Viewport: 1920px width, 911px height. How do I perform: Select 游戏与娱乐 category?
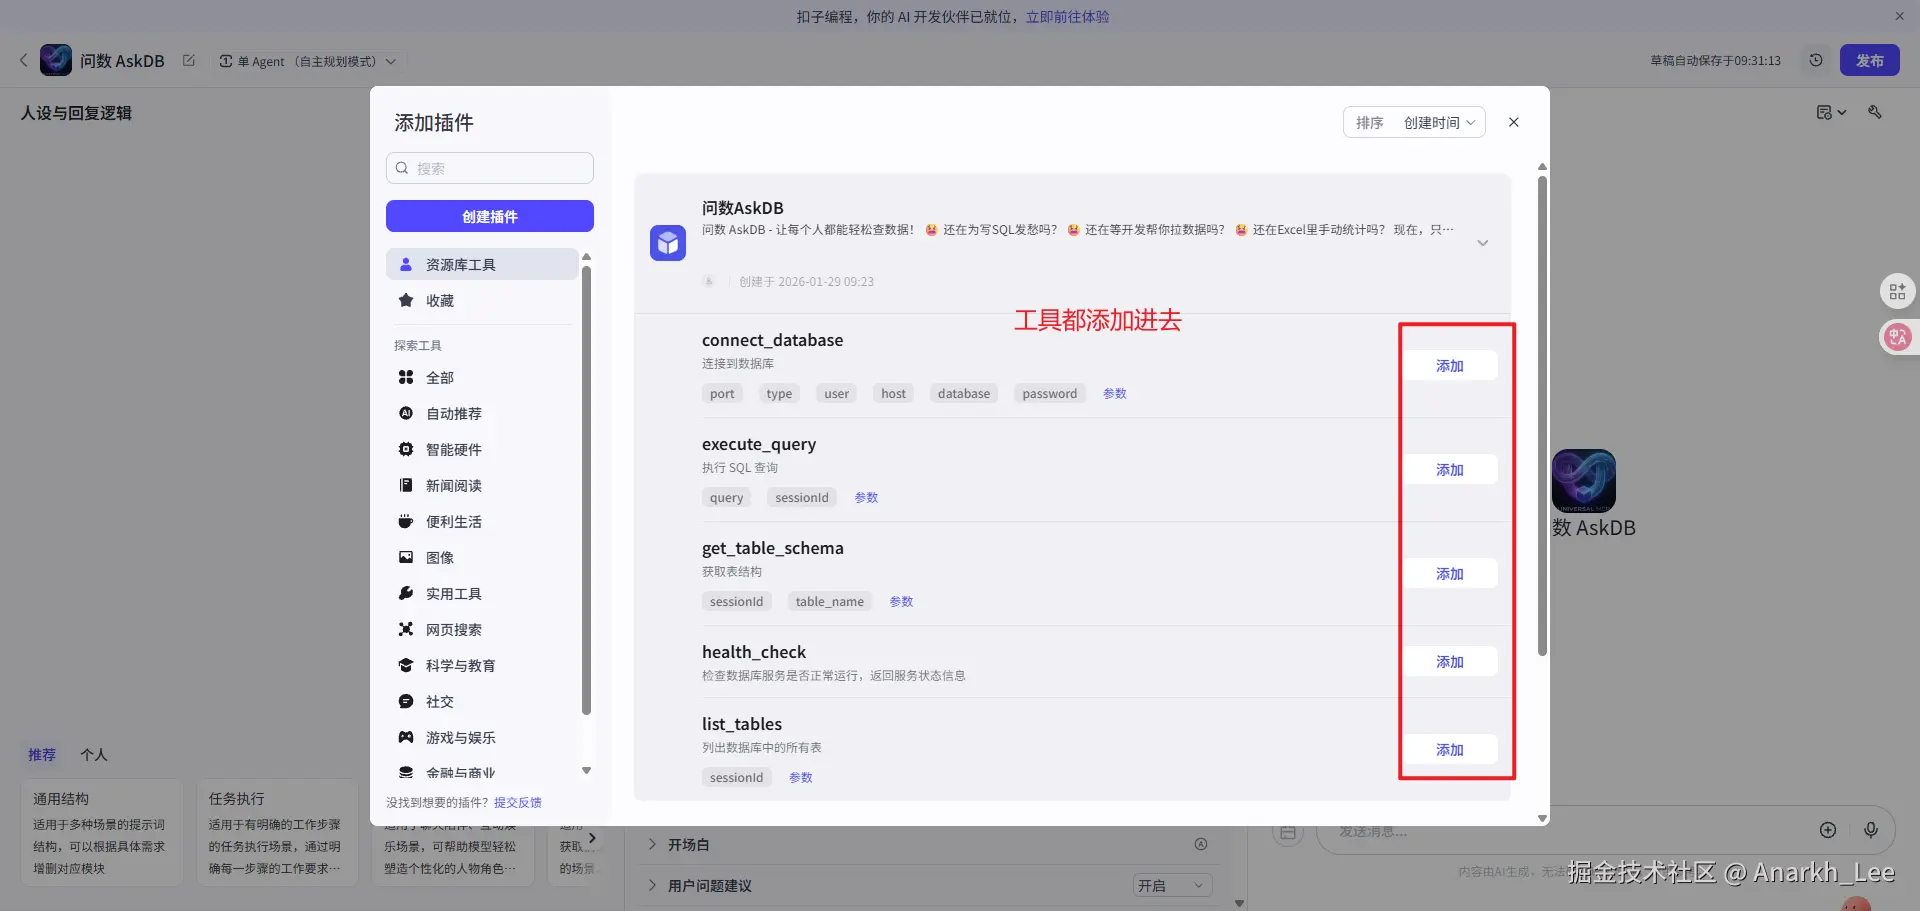tap(482, 738)
